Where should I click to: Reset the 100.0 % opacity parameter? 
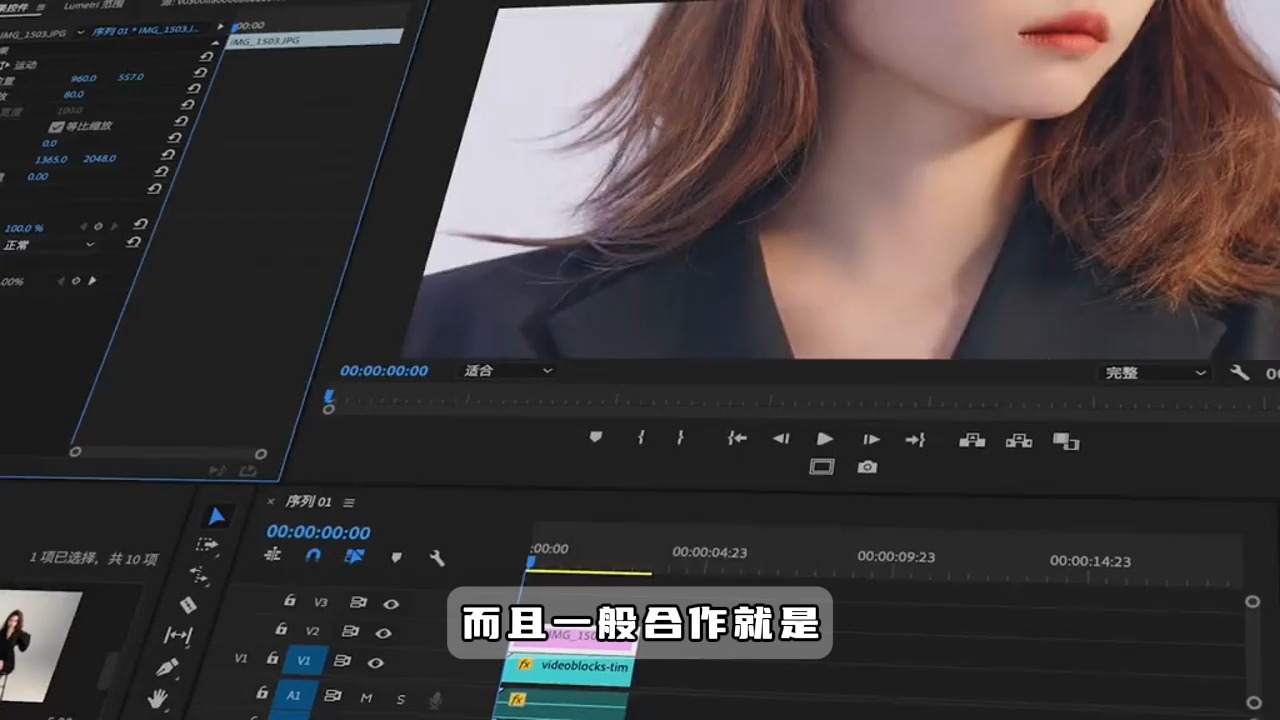click(x=140, y=225)
